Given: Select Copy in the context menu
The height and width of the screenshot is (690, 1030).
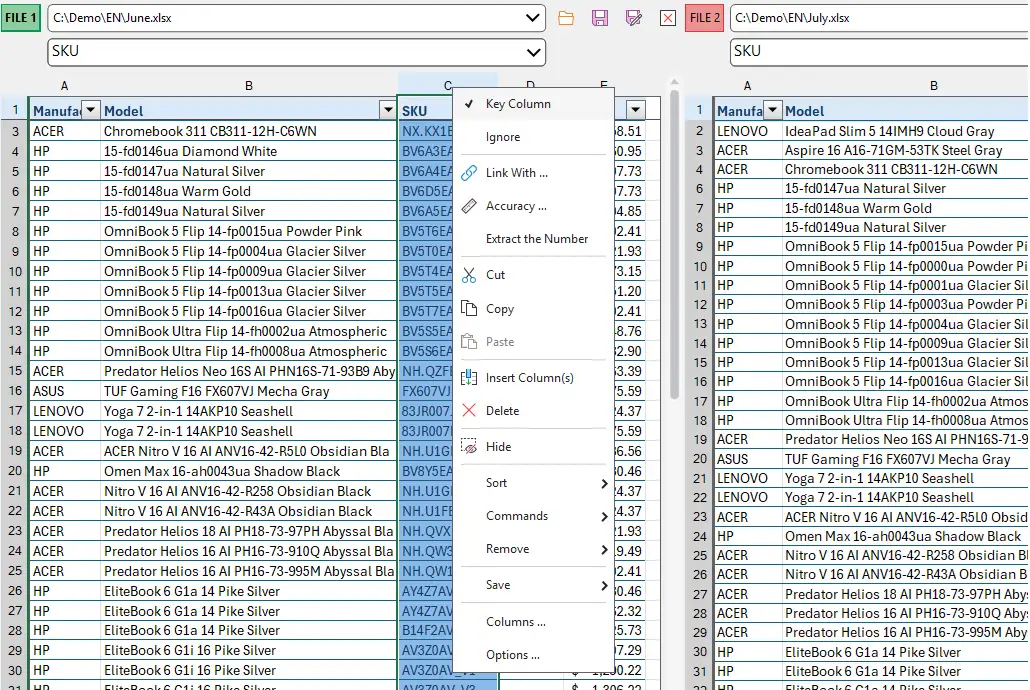Looking at the screenshot, I should click(x=533, y=309).
